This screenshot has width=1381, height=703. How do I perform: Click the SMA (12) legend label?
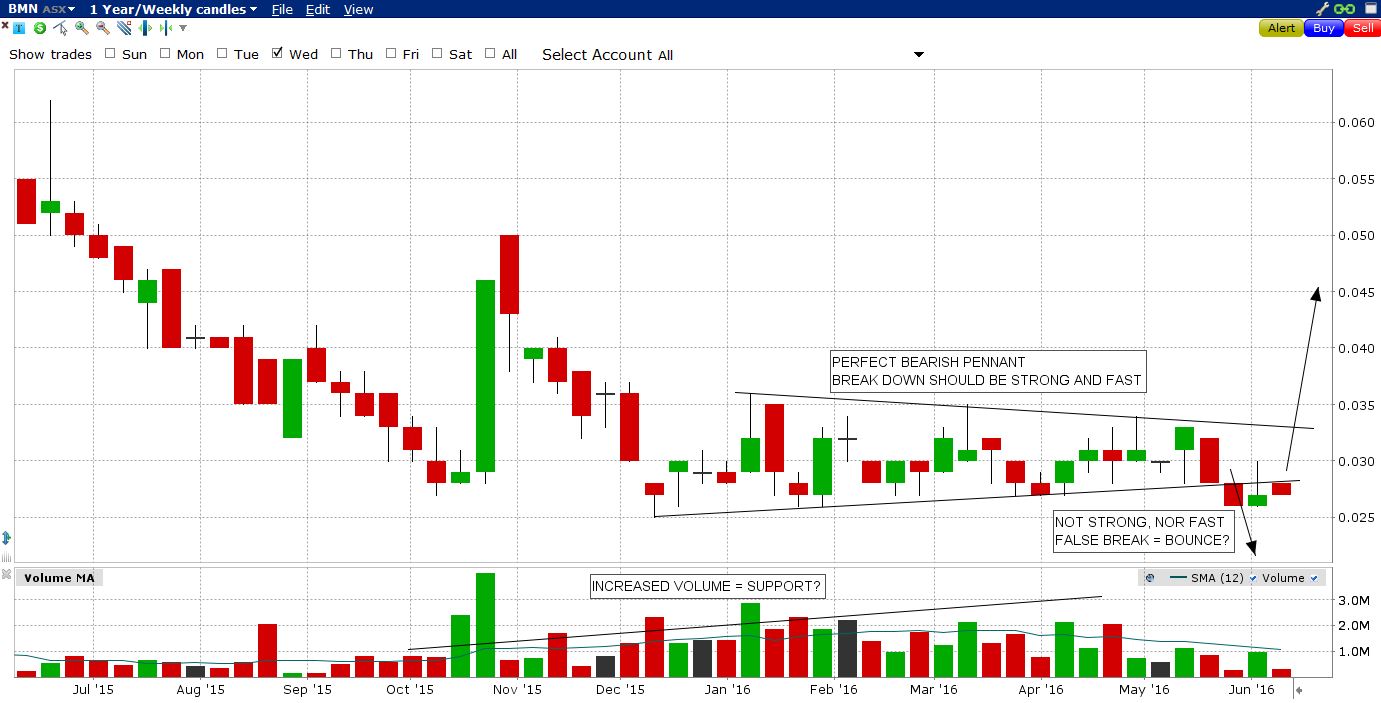coord(1219,578)
